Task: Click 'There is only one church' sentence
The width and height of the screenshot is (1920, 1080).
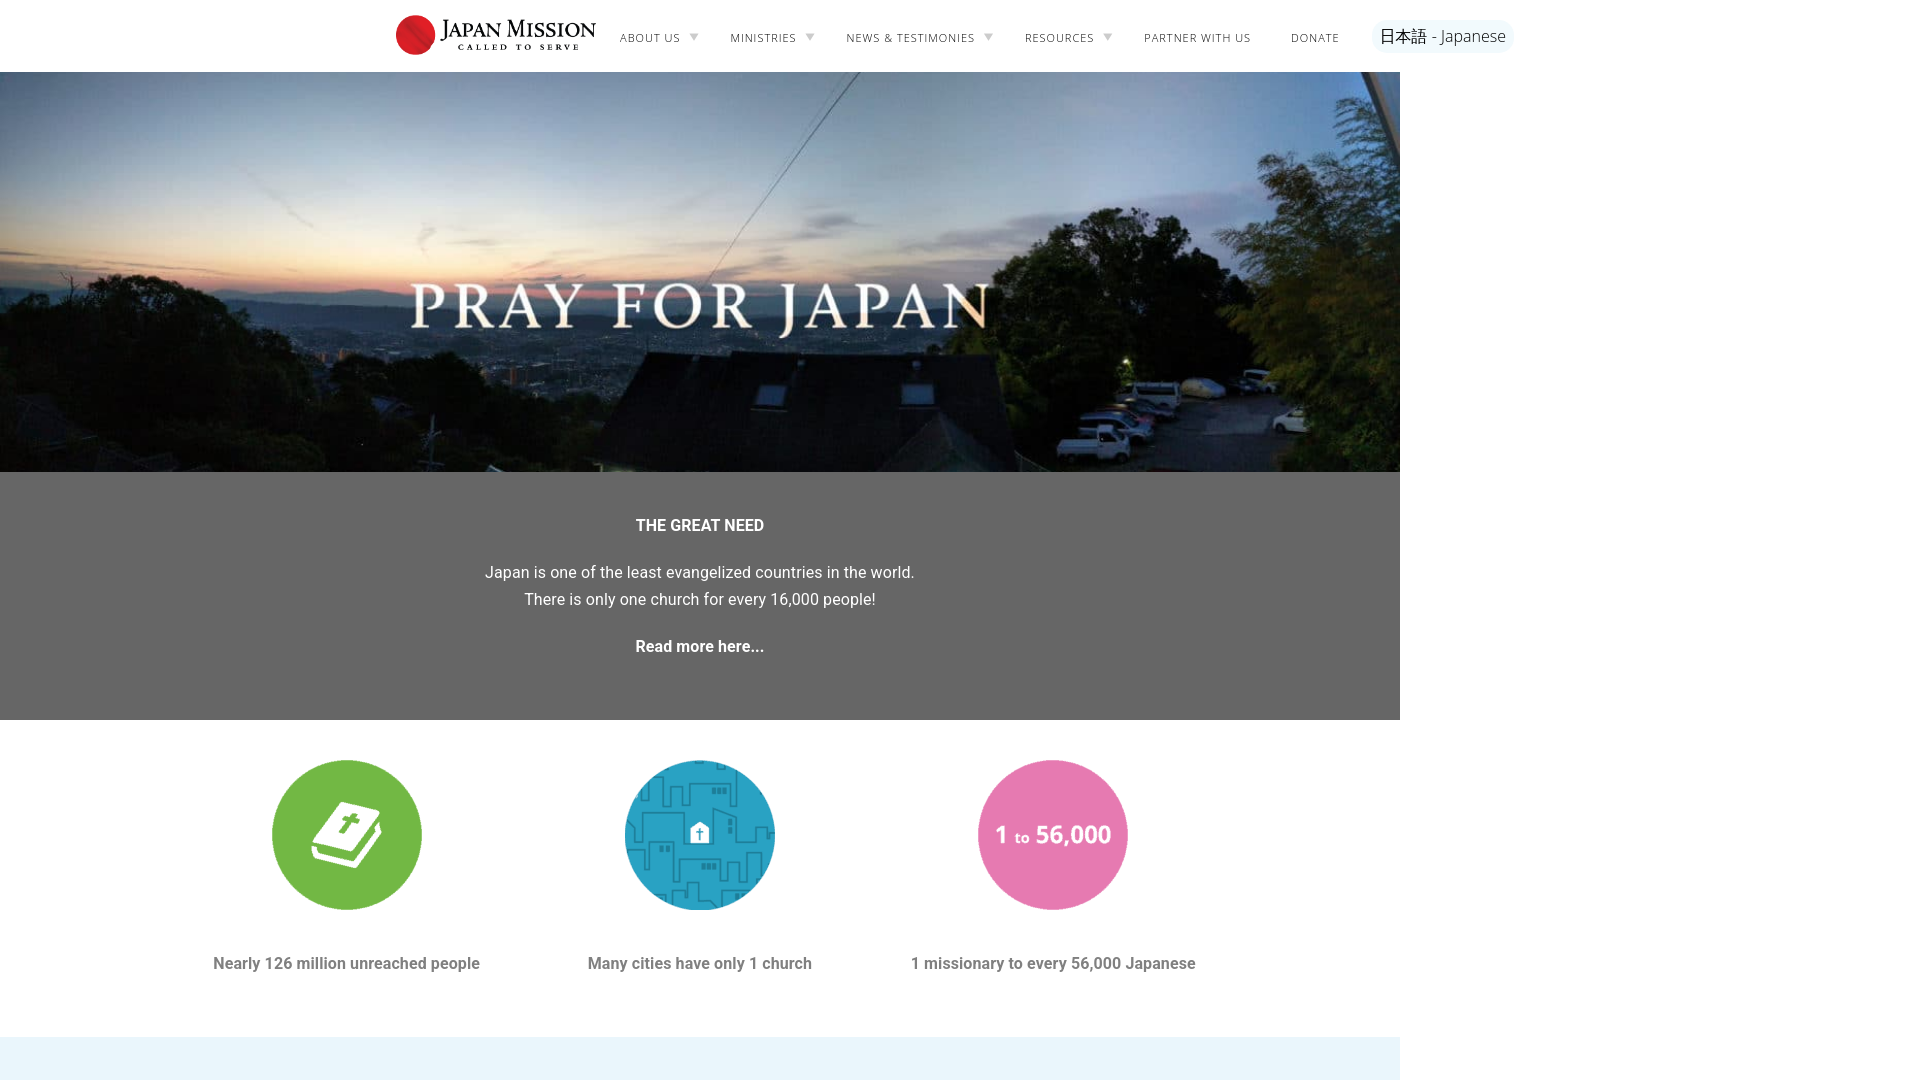Action: click(x=700, y=600)
